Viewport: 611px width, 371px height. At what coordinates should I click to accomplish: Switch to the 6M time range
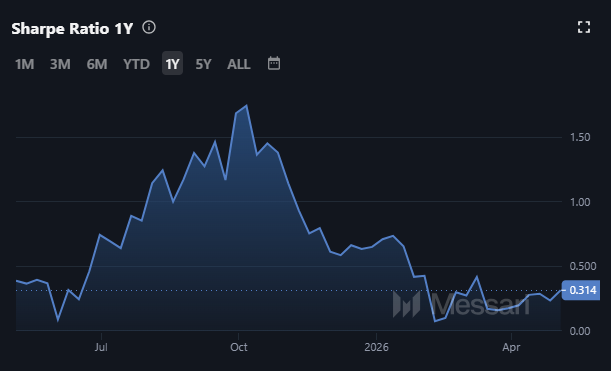[x=97, y=64]
